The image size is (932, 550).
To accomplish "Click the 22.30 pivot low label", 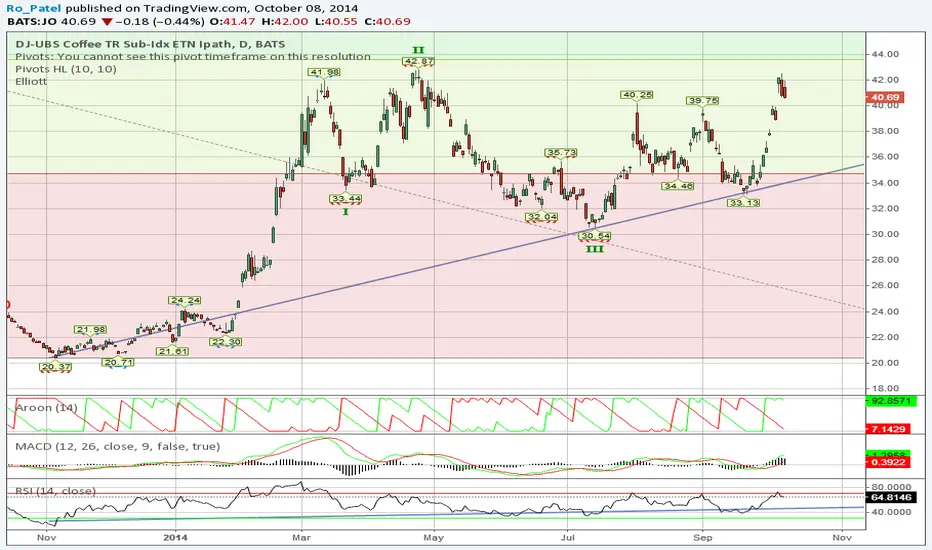I will click(225, 342).
